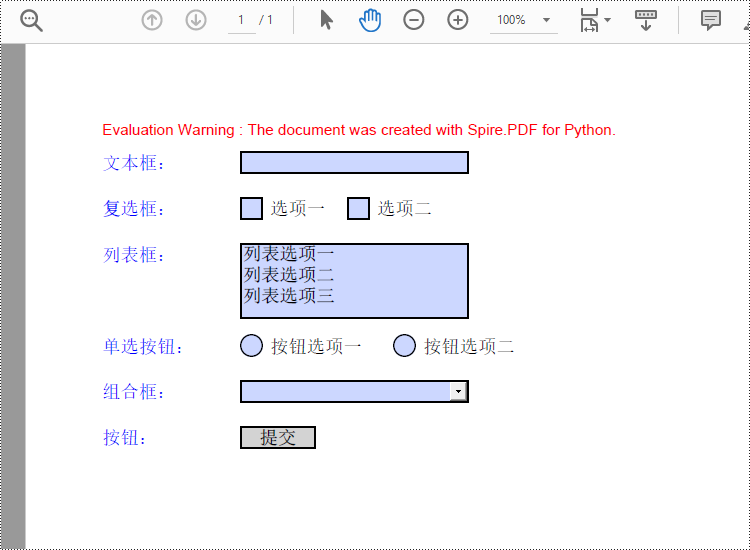Select the 按钮选项二 radio button

[x=404, y=346]
